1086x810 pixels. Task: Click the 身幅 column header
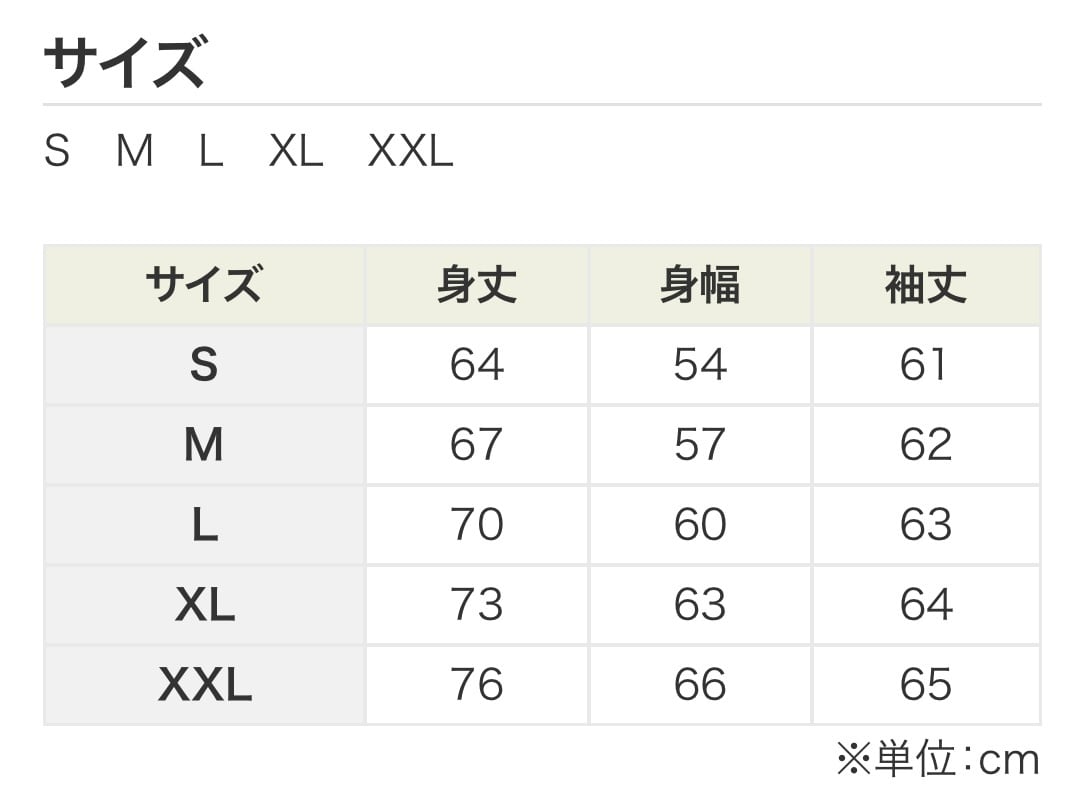coord(700,286)
